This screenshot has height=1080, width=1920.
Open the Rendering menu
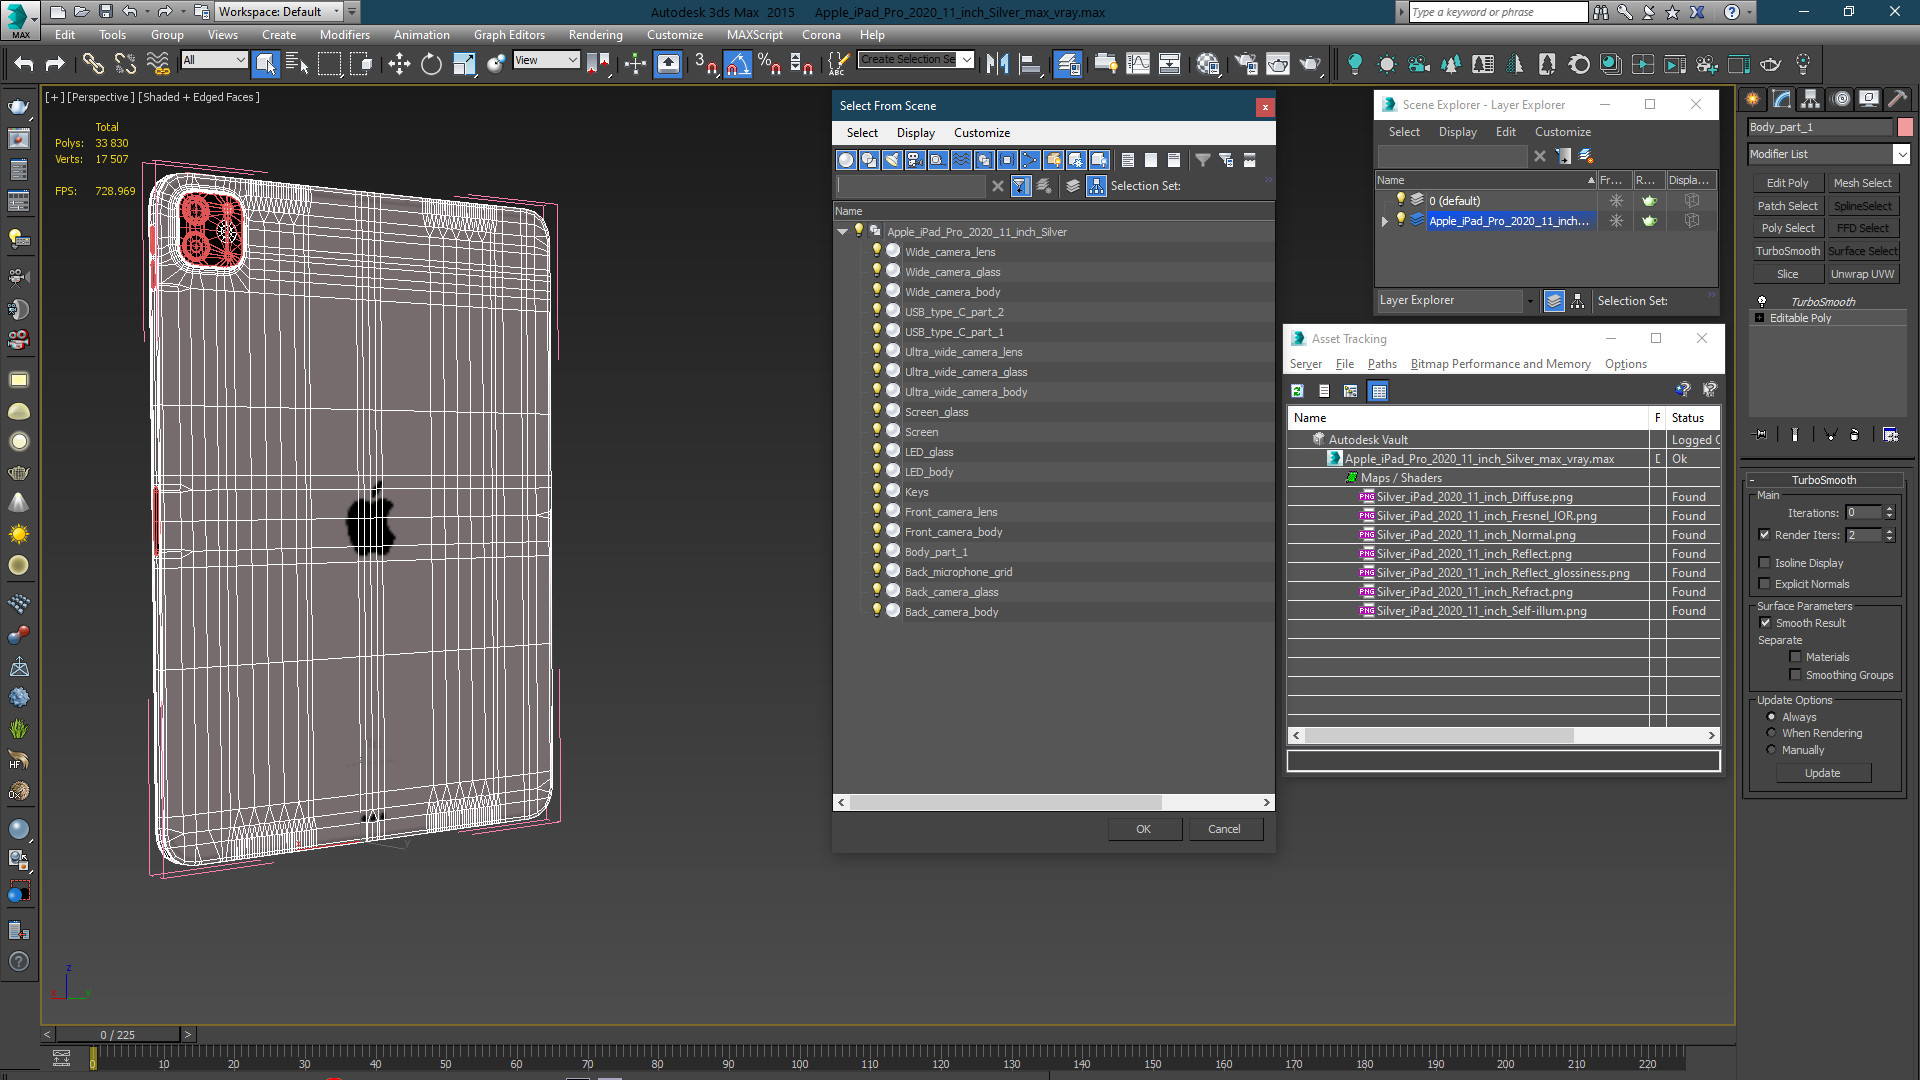595,35
